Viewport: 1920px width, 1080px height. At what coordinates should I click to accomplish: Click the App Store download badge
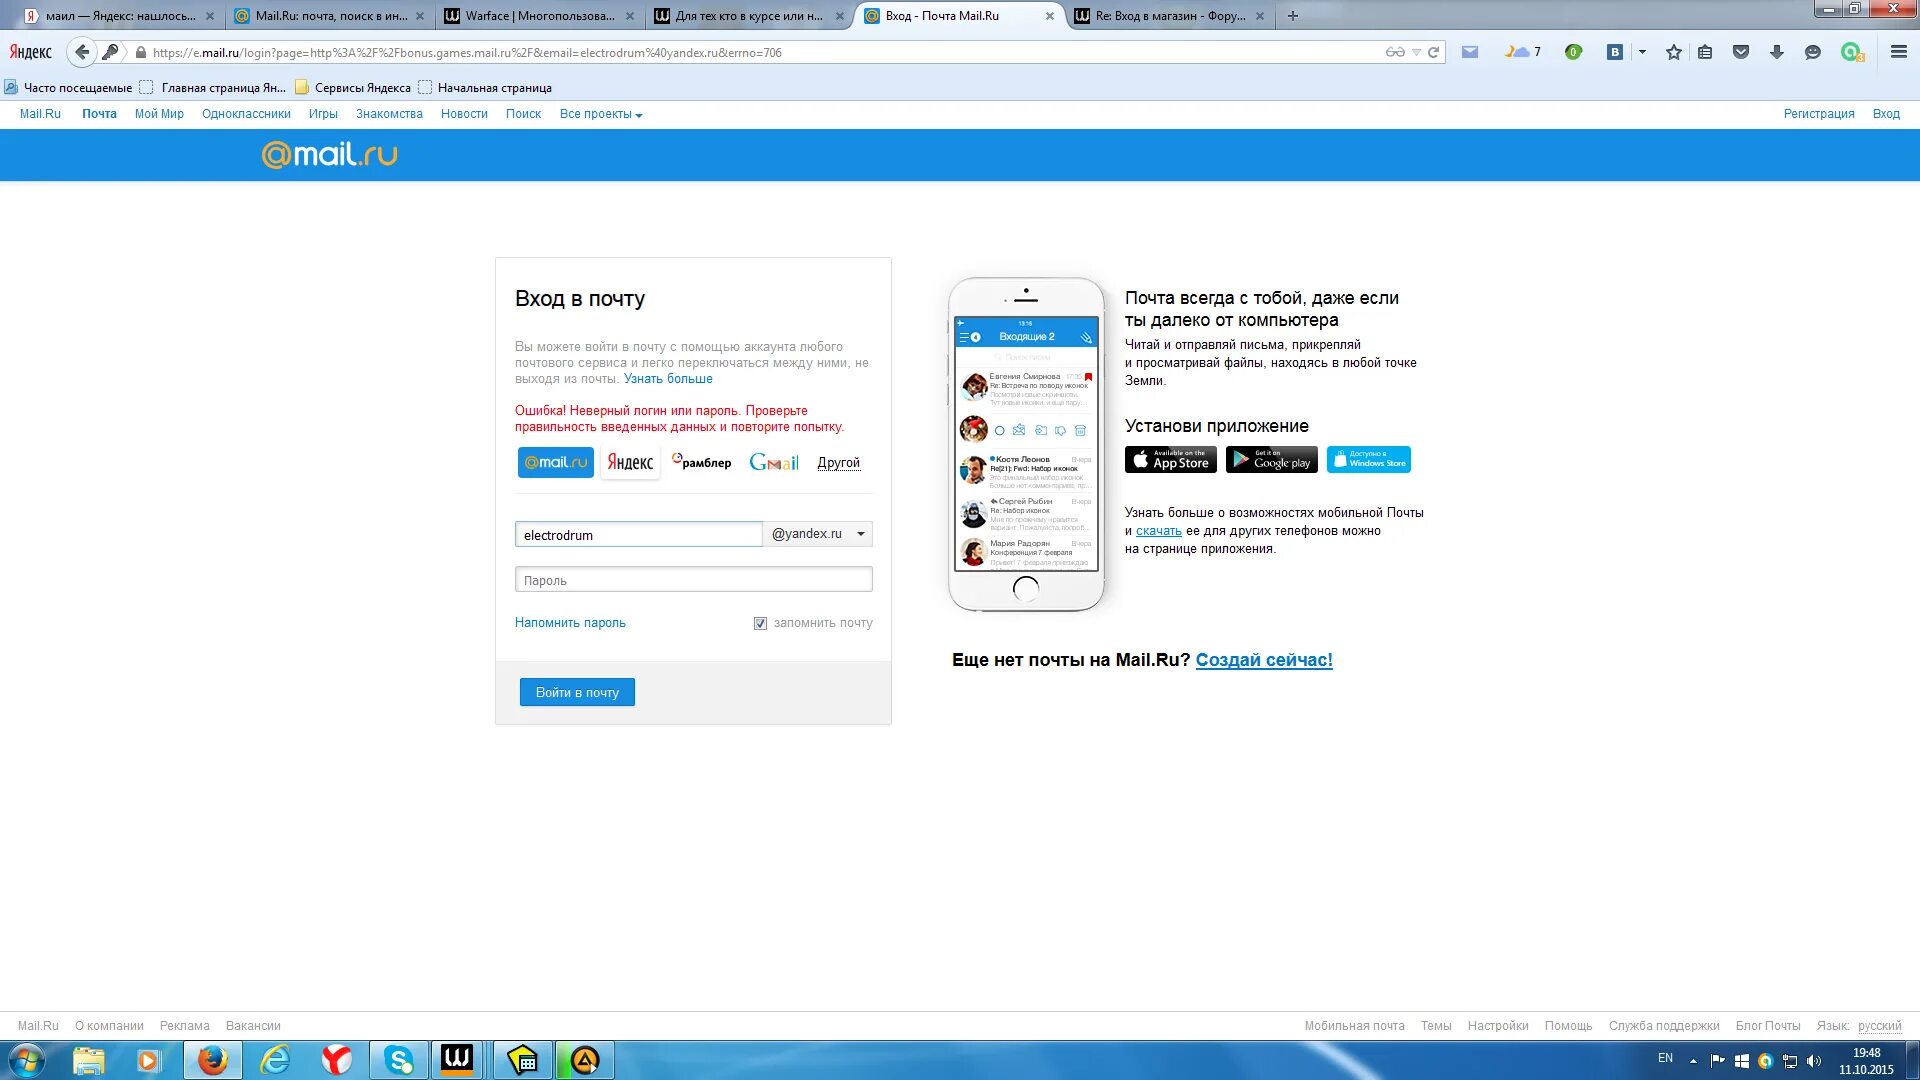click(x=1171, y=459)
